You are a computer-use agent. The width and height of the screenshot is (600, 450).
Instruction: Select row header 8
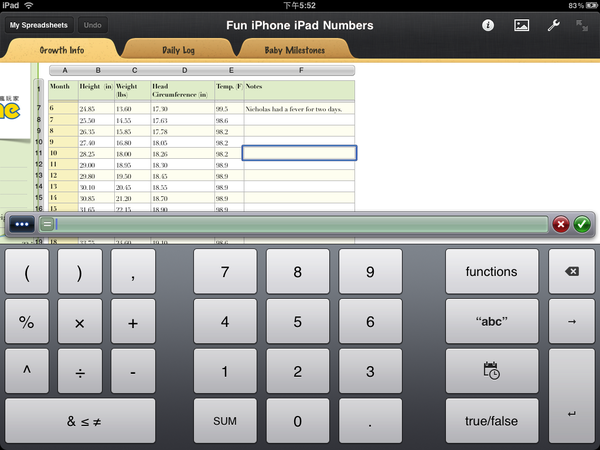coord(39,120)
